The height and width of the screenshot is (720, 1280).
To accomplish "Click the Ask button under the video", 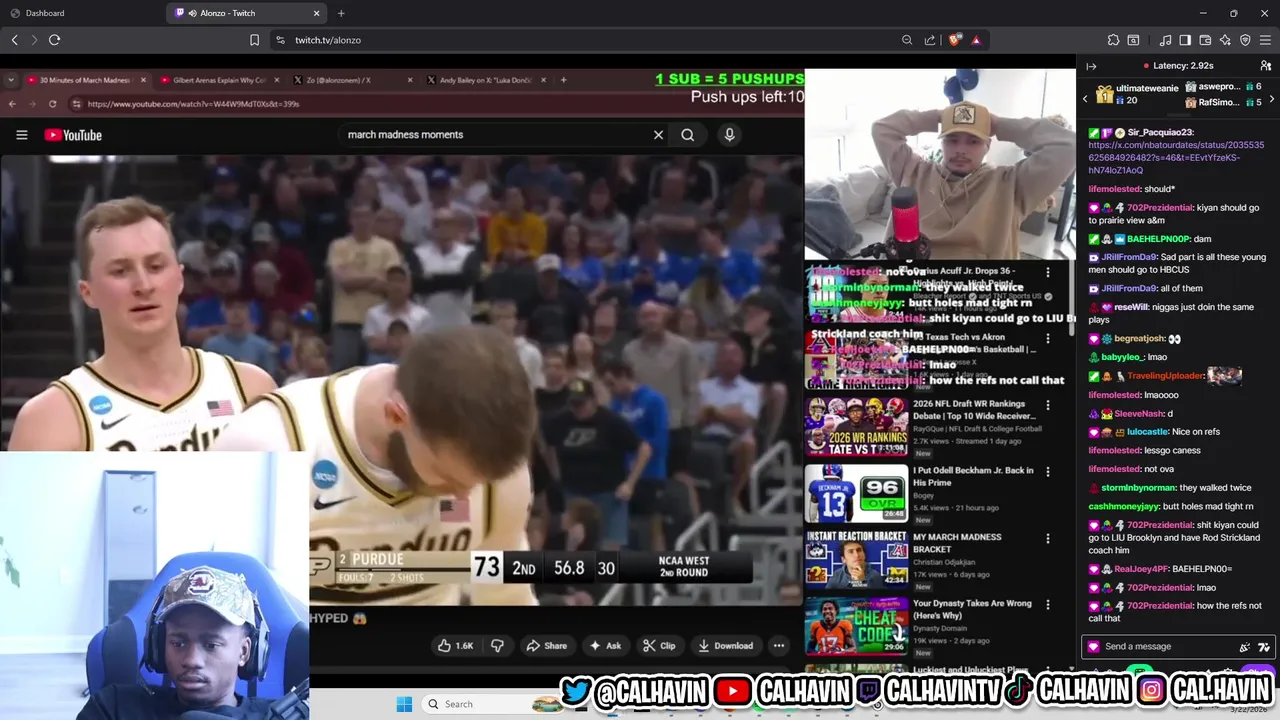I will pos(605,646).
